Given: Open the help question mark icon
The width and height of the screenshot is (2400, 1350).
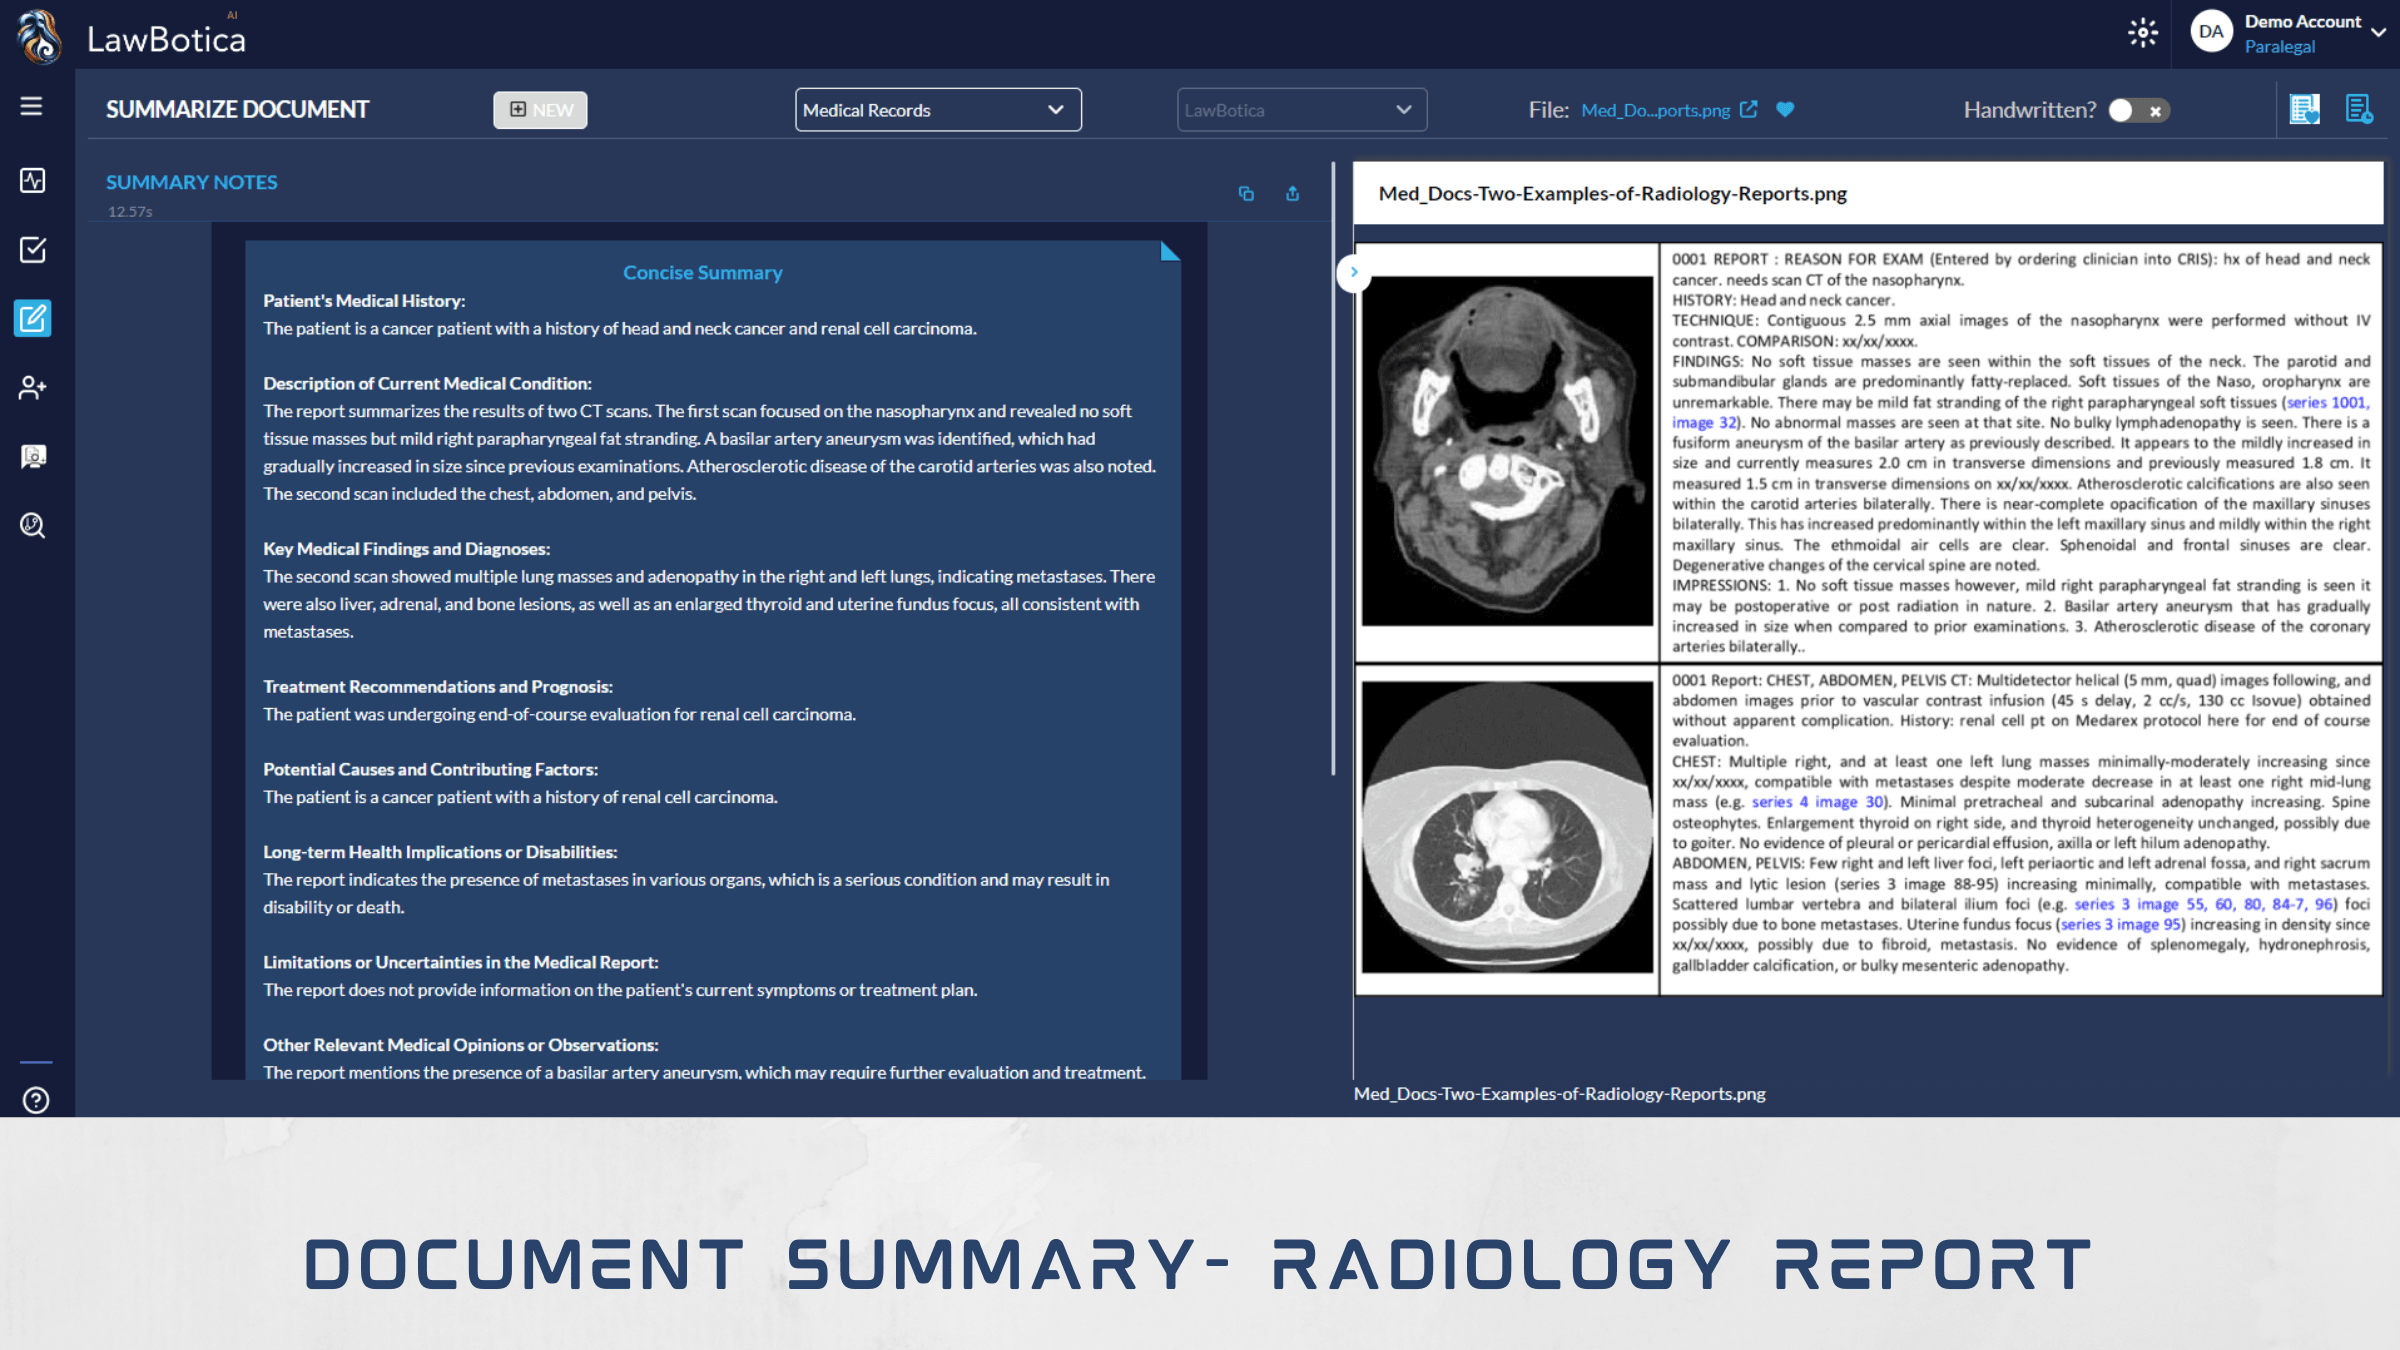Looking at the screenshot, I should point(36,1100).
